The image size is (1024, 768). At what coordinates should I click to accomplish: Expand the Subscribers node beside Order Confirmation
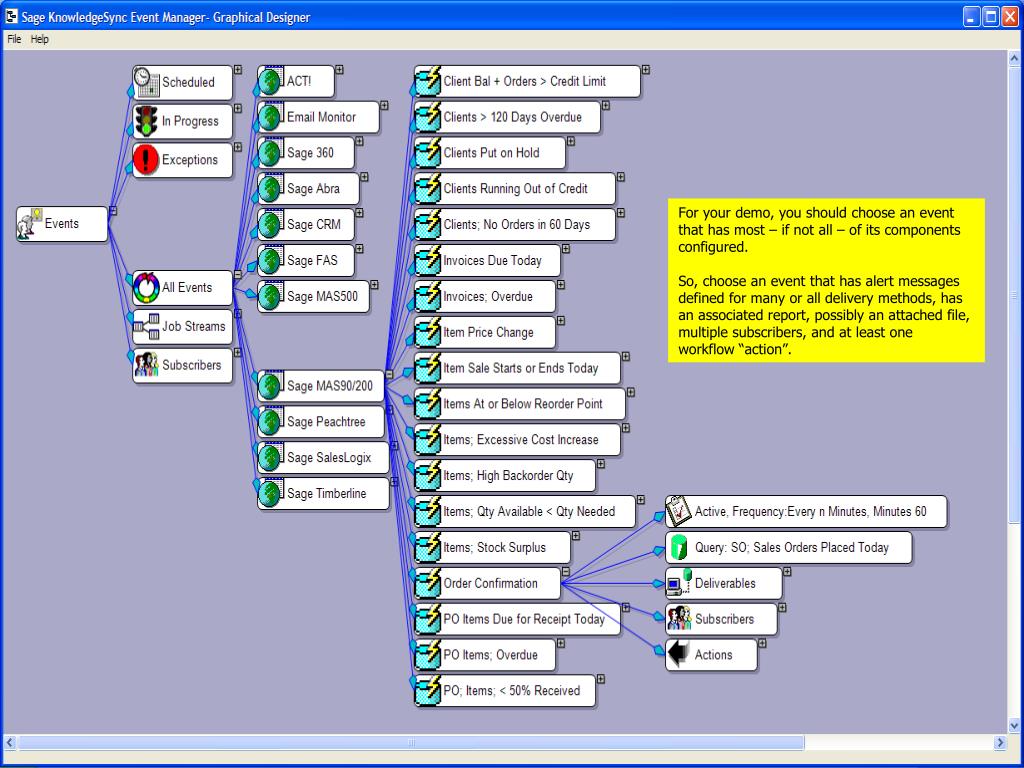click(782, 607)
